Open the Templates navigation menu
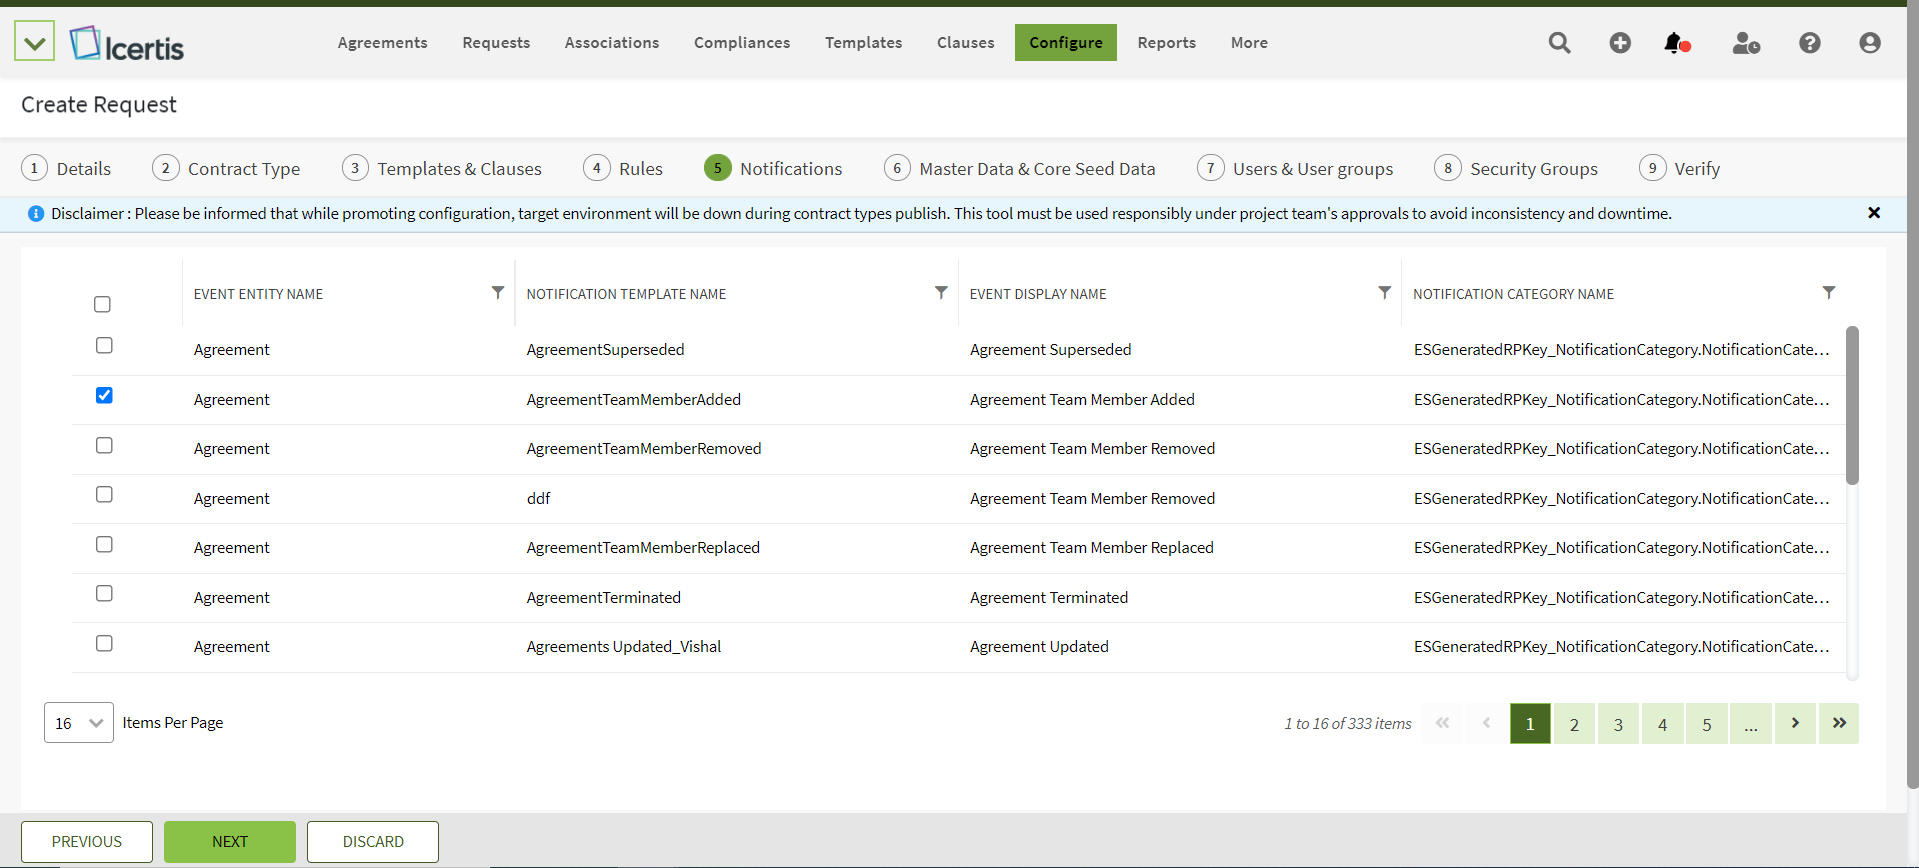Screen dimensions: 1919x868 point(863,43)
